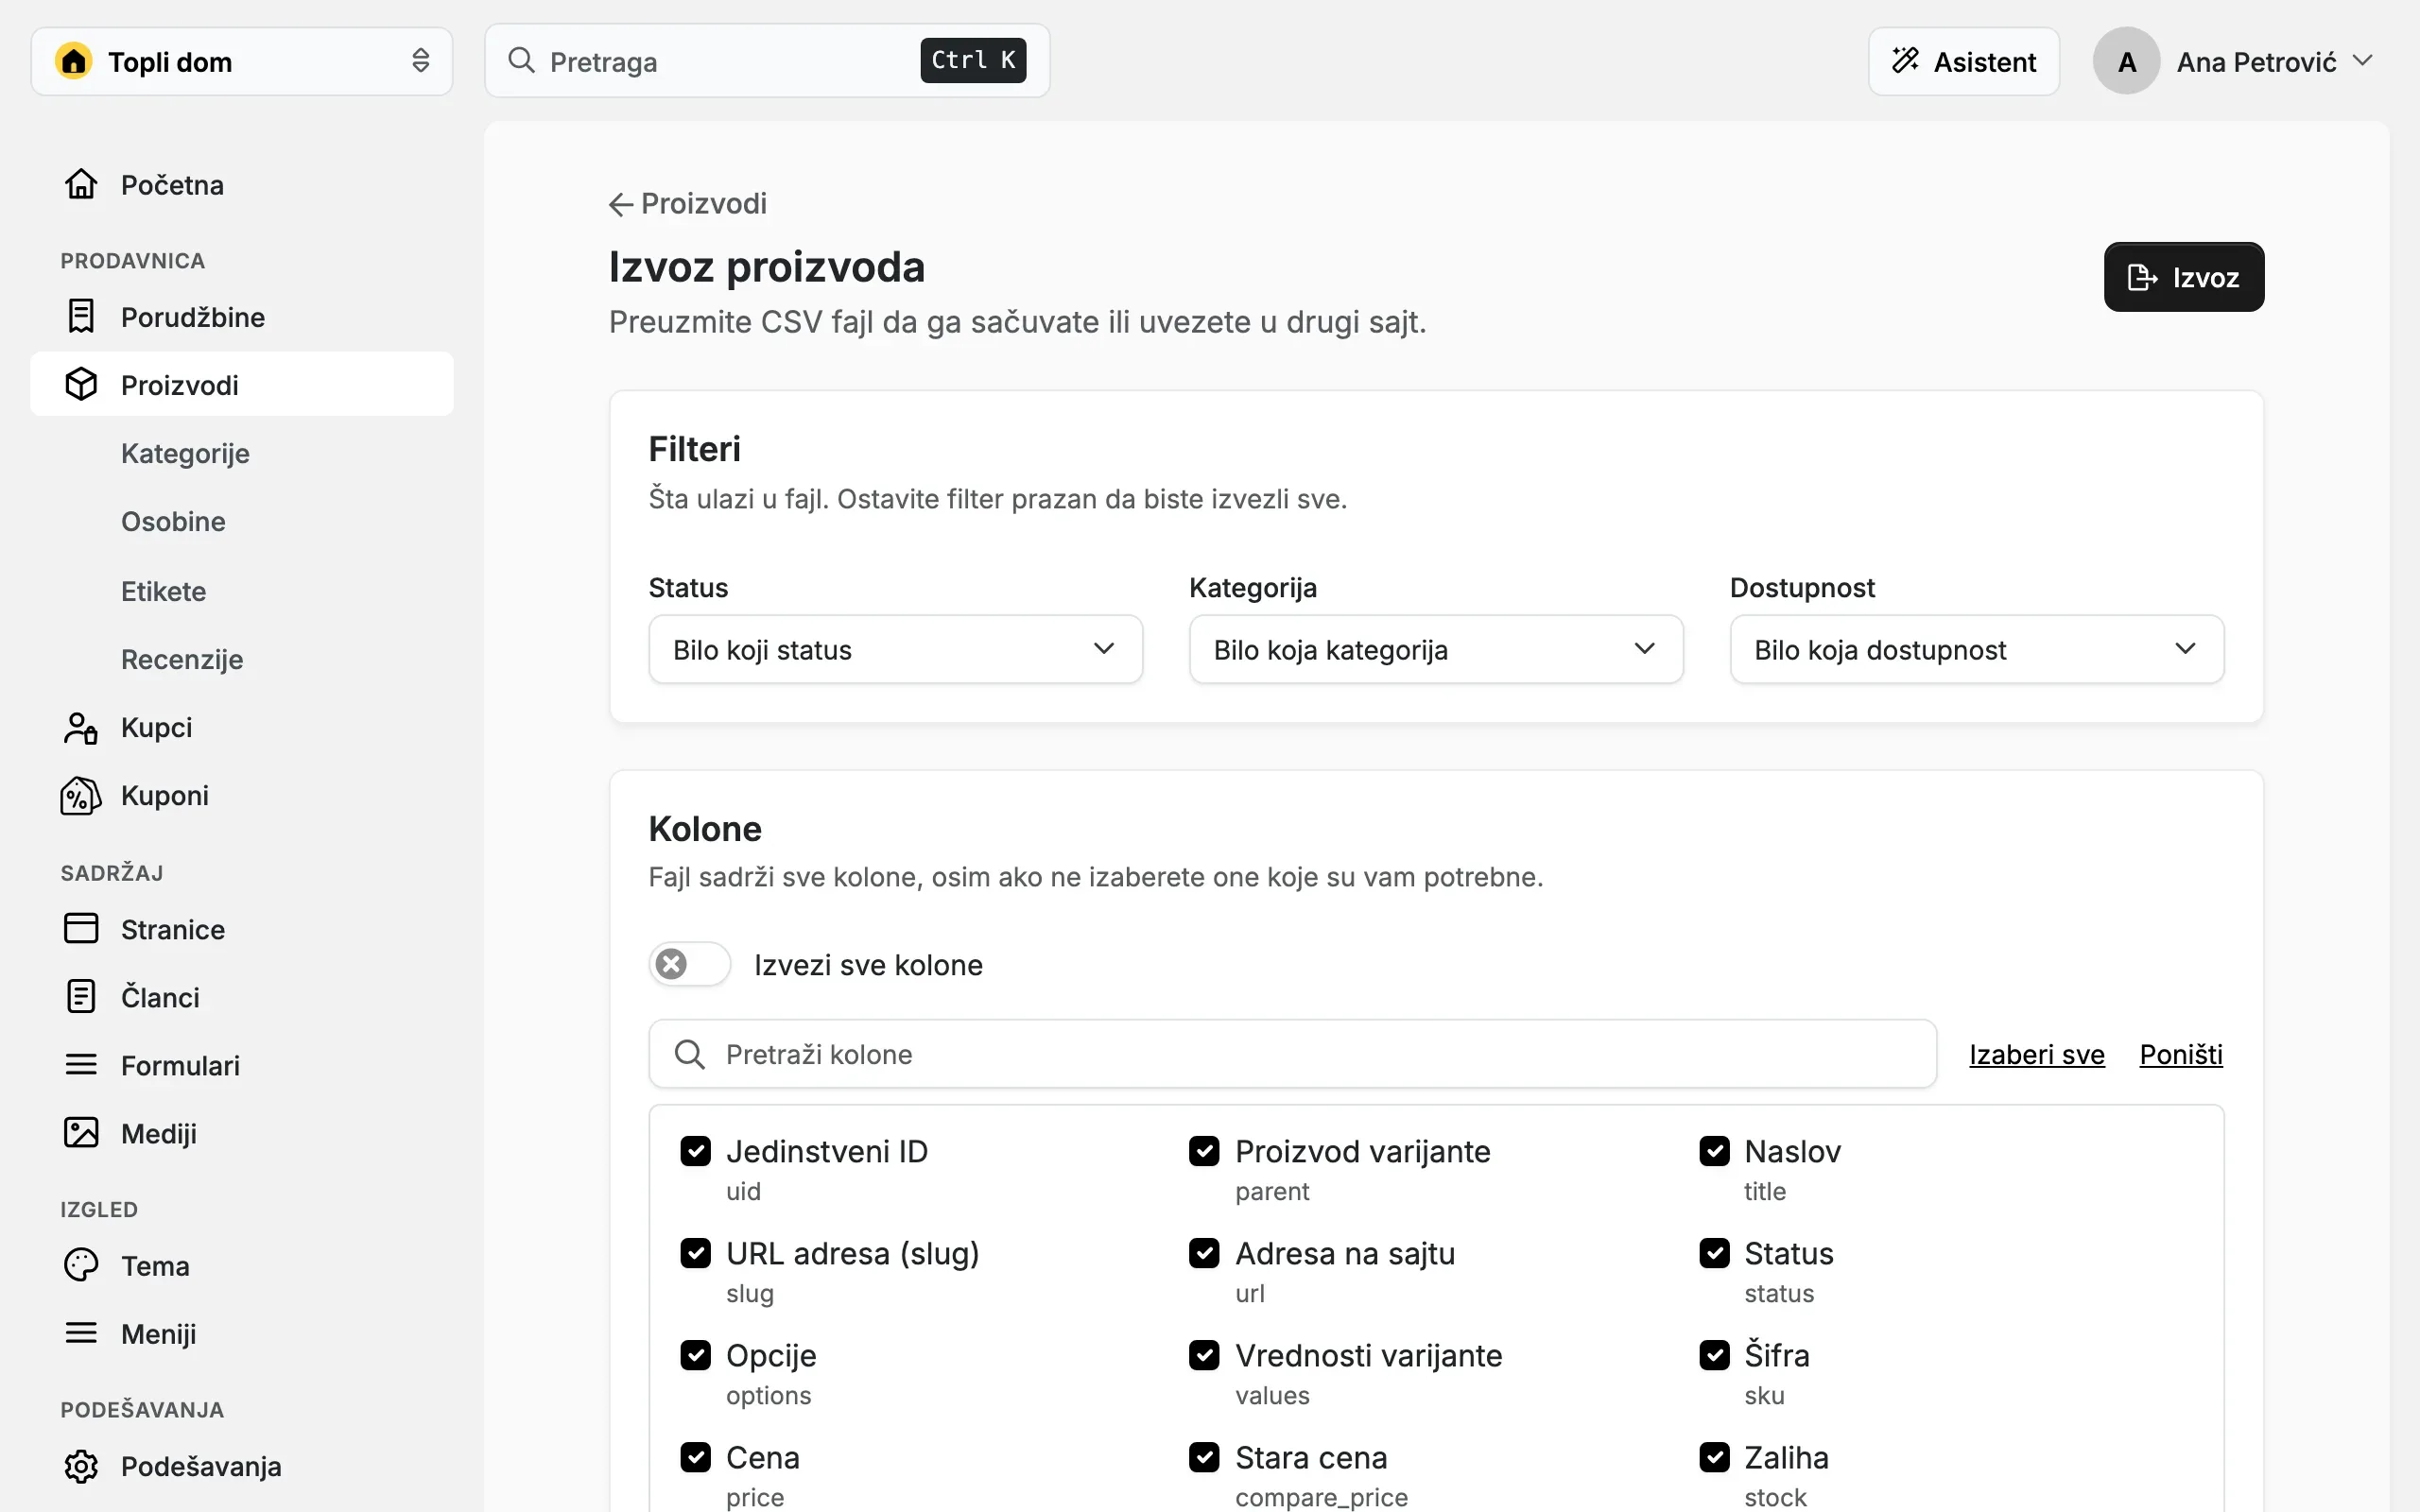This screenshot has height=1512, width=2420.
Task: Click the Mediji image icon
Action: [x=81, y=1133]
